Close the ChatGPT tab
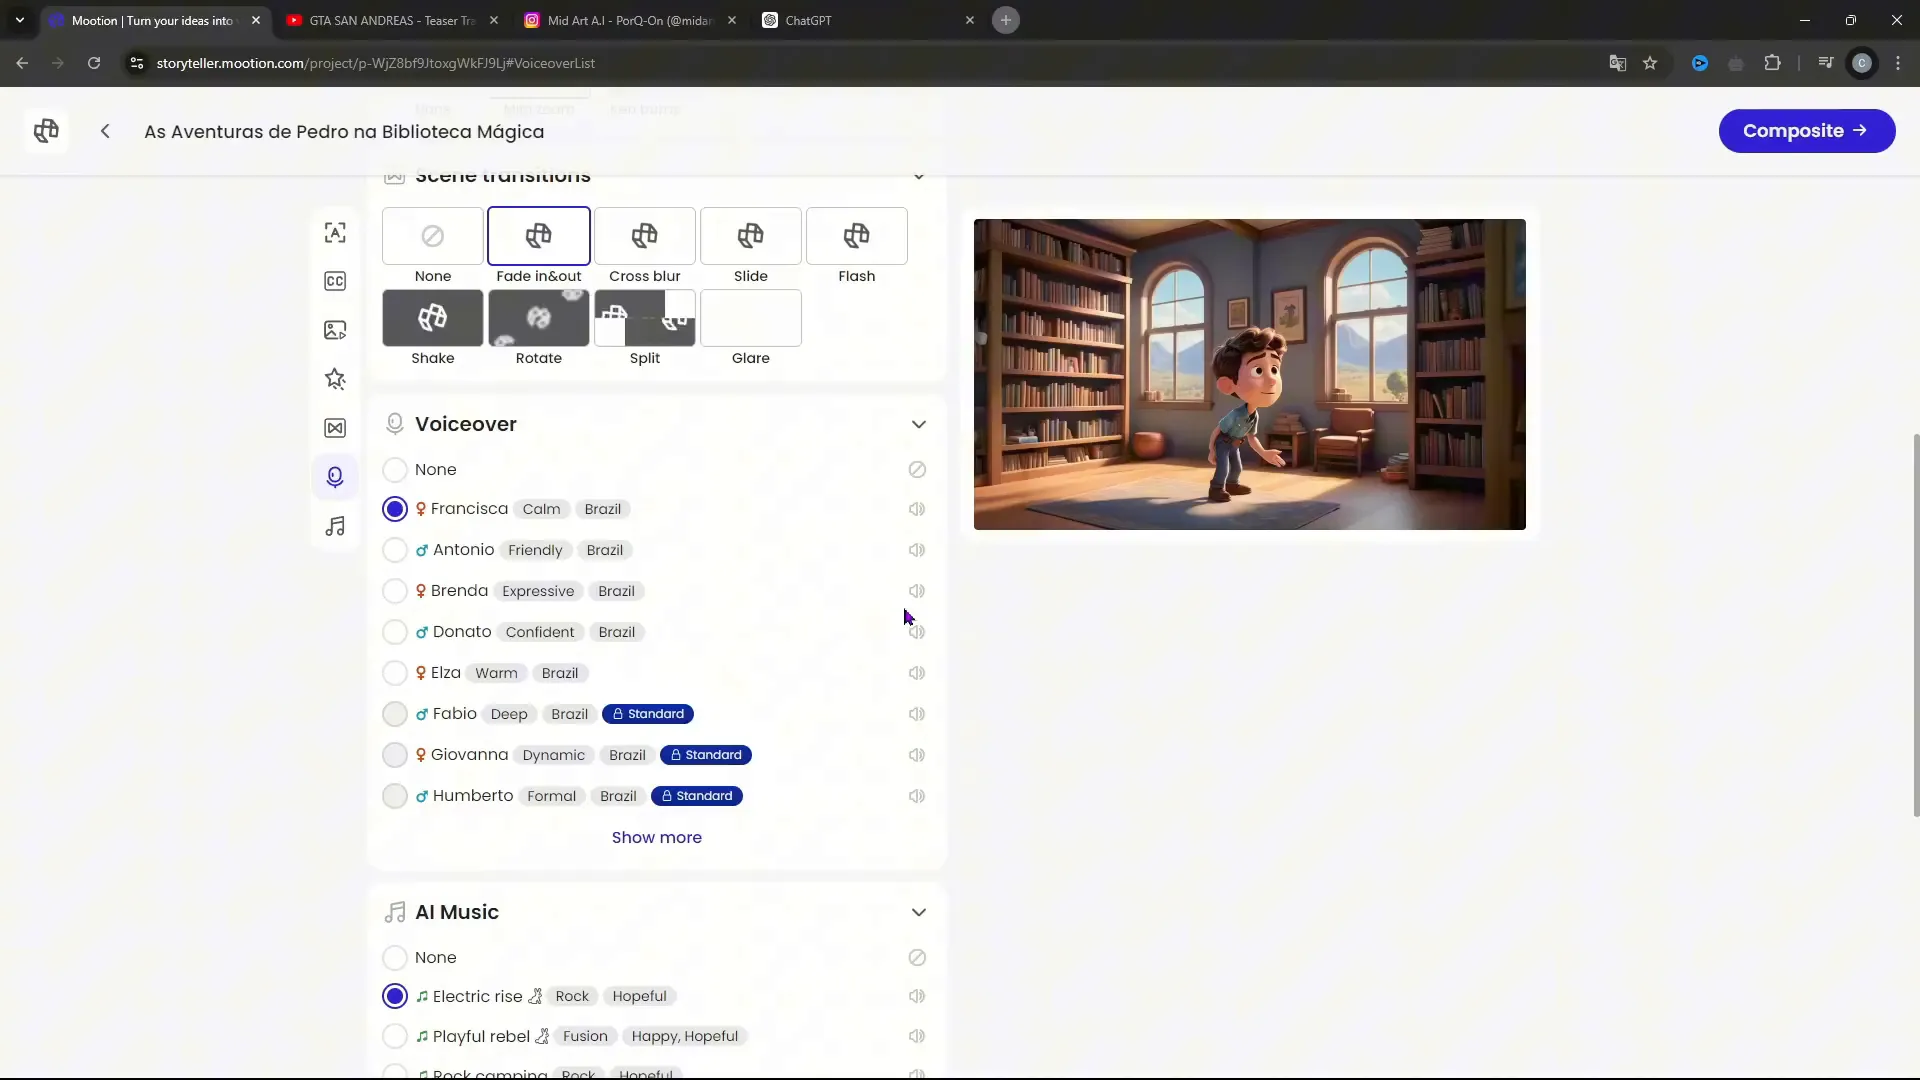1920x1080 pixels. click(x=969, y=20)
